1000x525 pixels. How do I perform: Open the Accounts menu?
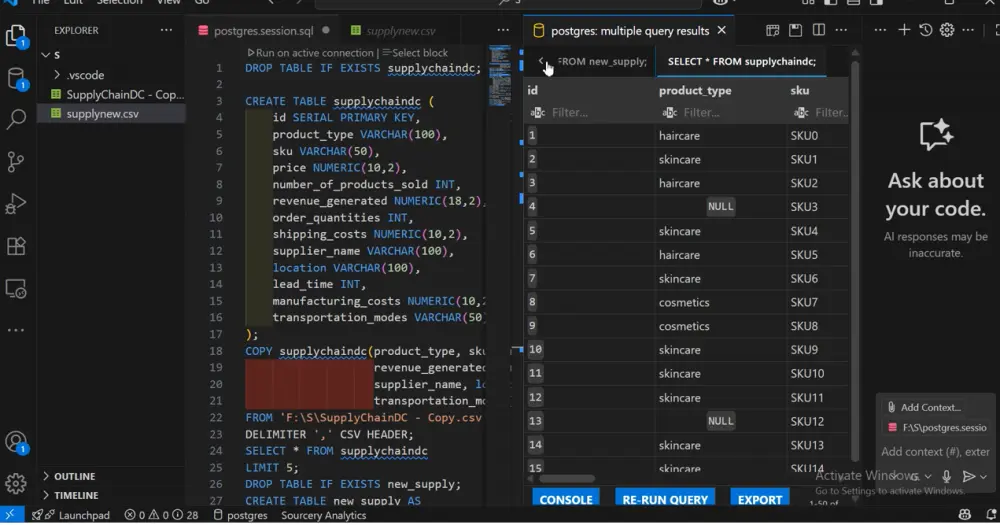pos(16,442)
